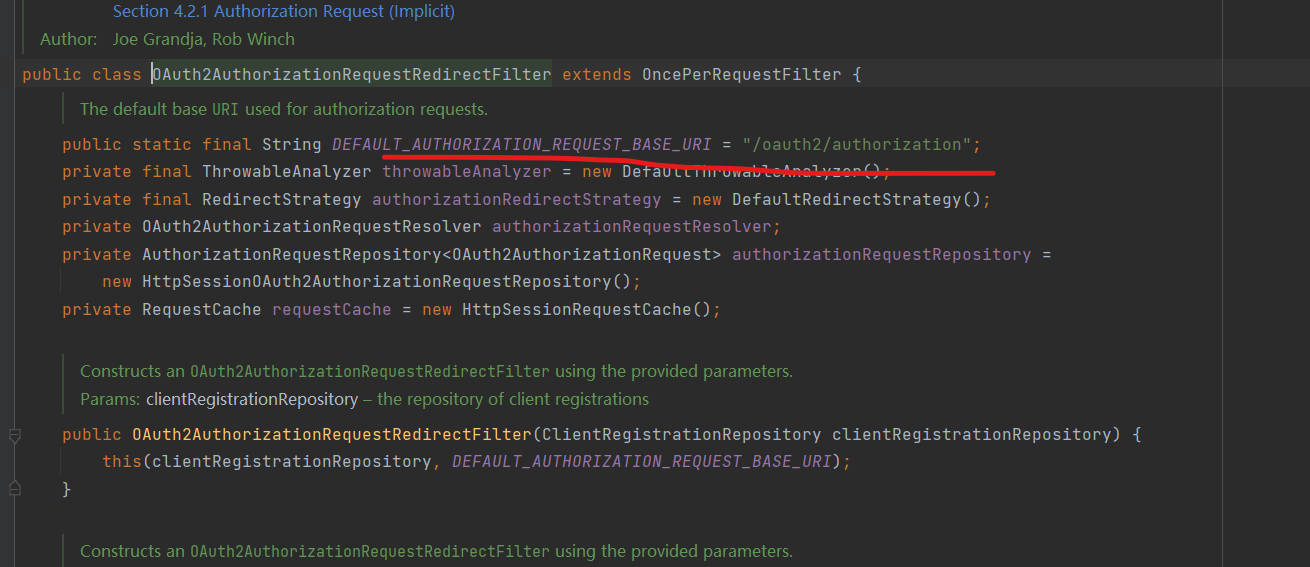Open the Section 4.2.1 Authorization Request link
Viewport: 1310px width, 567px height.
[283, 12]
